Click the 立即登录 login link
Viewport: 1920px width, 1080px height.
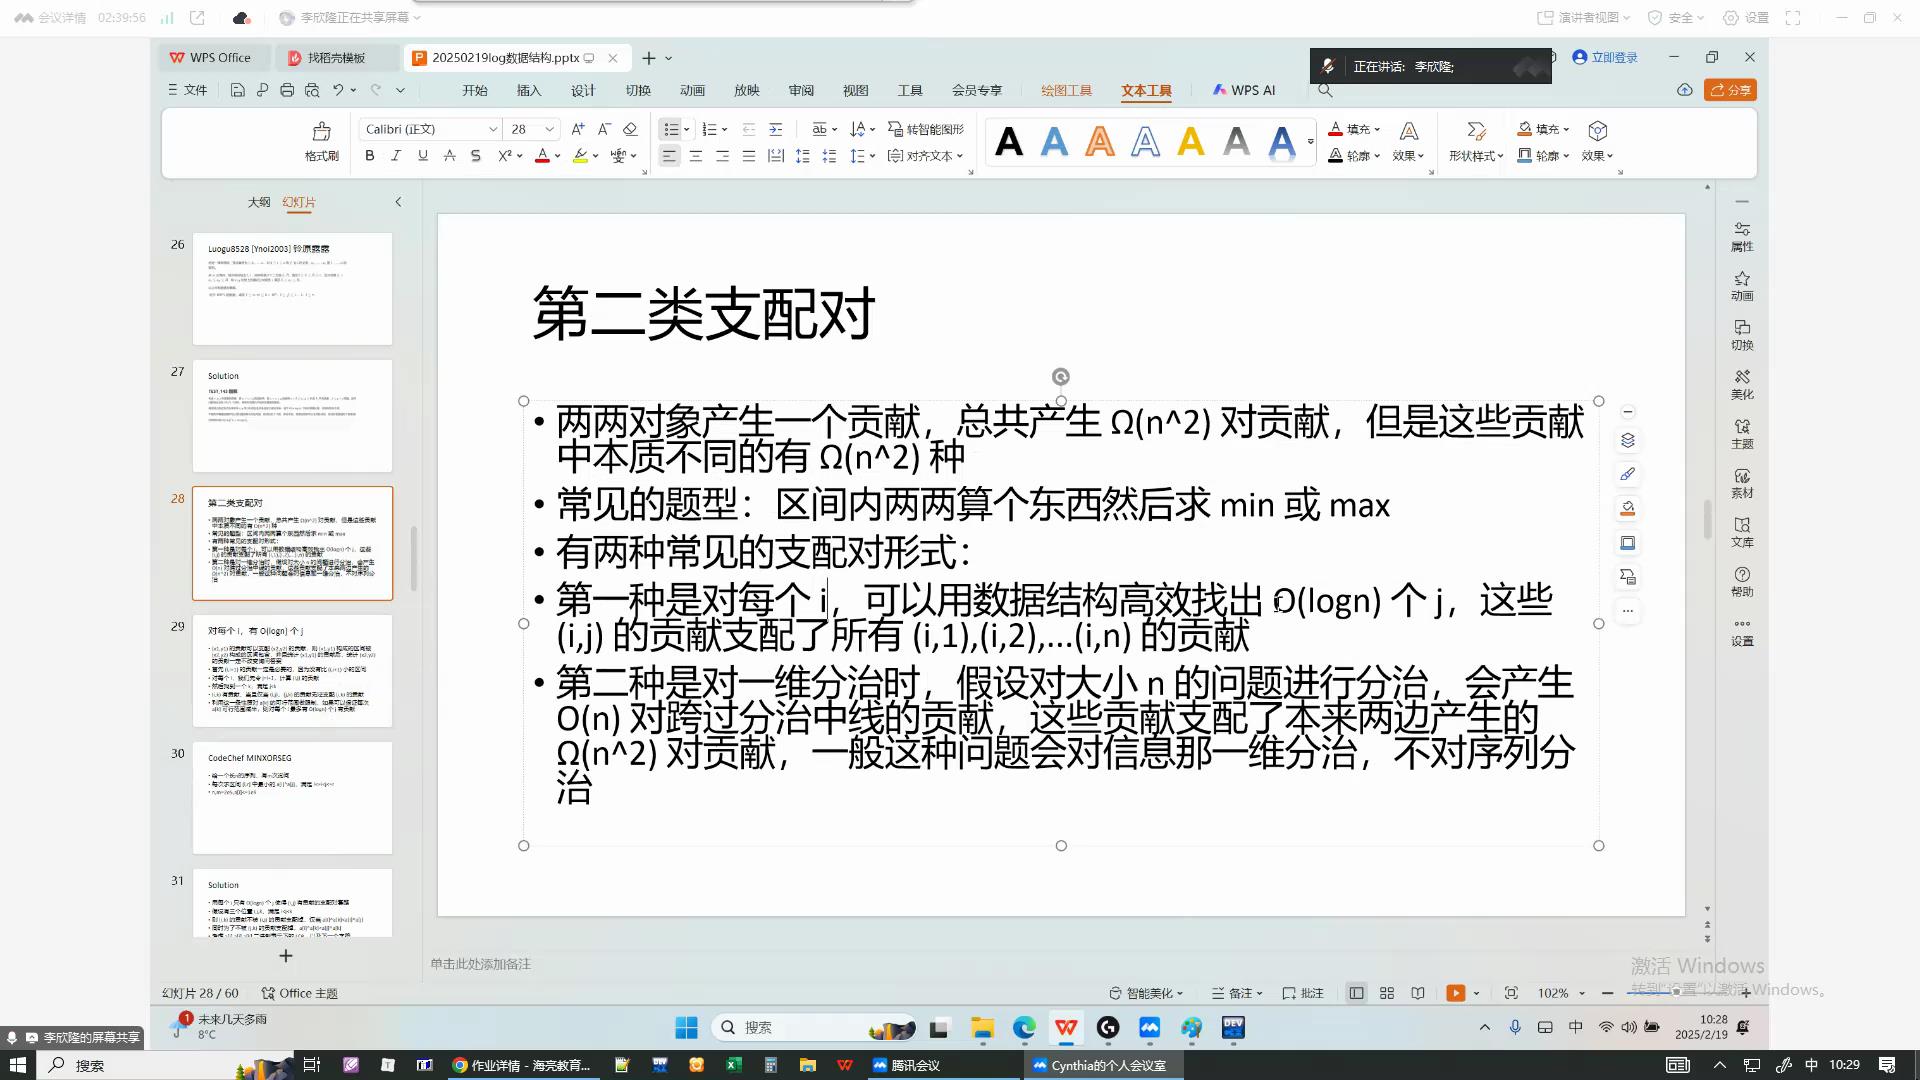pyautogui.click(x=1605, y=57)
